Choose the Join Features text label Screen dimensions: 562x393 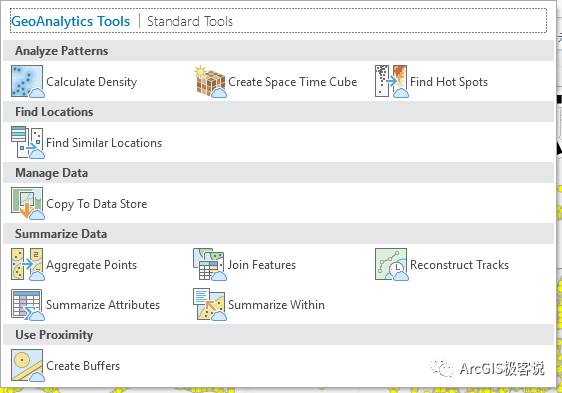[x=262, y=265]
